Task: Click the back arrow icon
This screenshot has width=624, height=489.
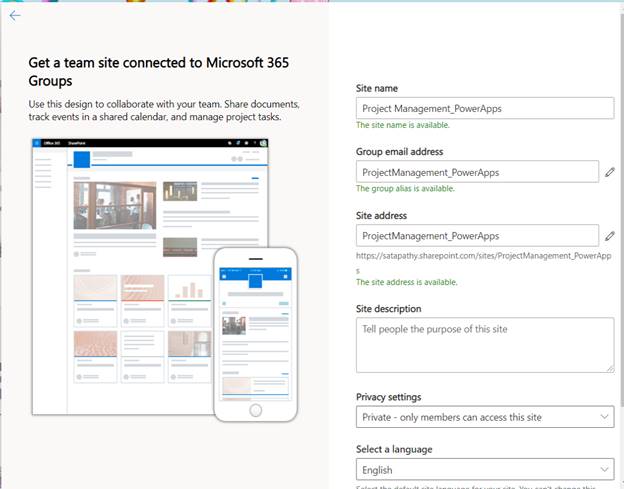Action: point(15,16)
